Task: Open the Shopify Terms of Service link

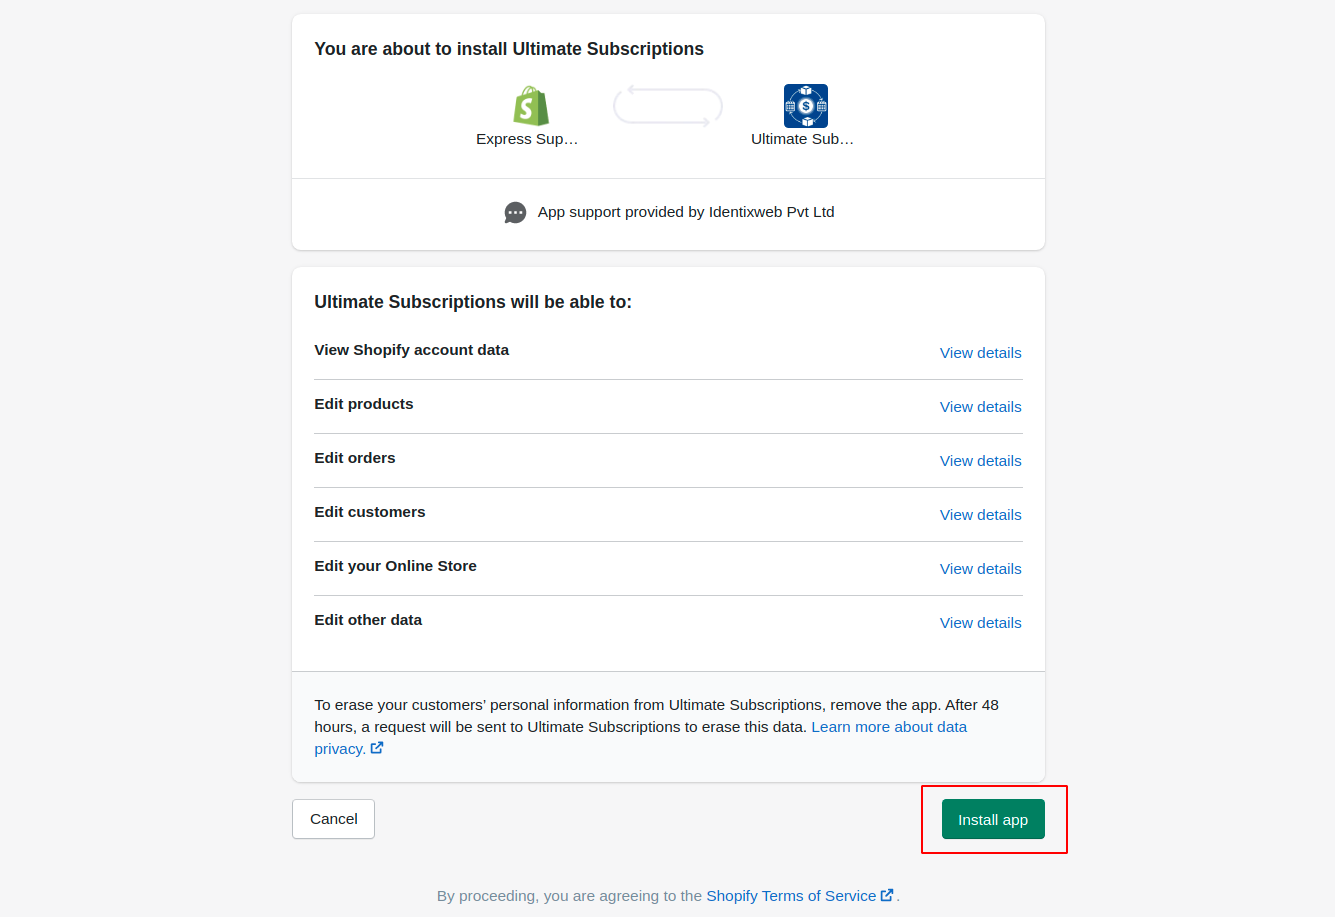Action: pyautogui.click(x=791, y=896)
